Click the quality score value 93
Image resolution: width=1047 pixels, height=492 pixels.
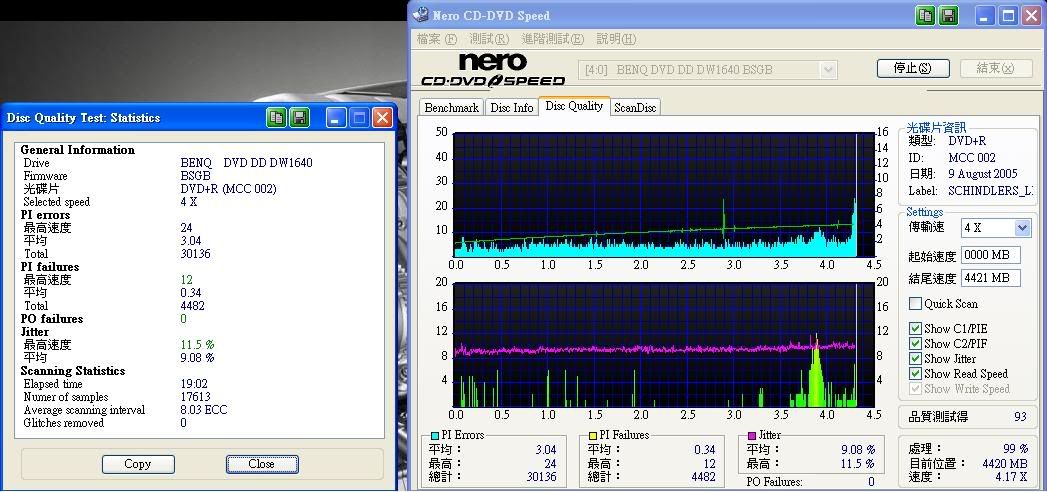pos(1020,417)
